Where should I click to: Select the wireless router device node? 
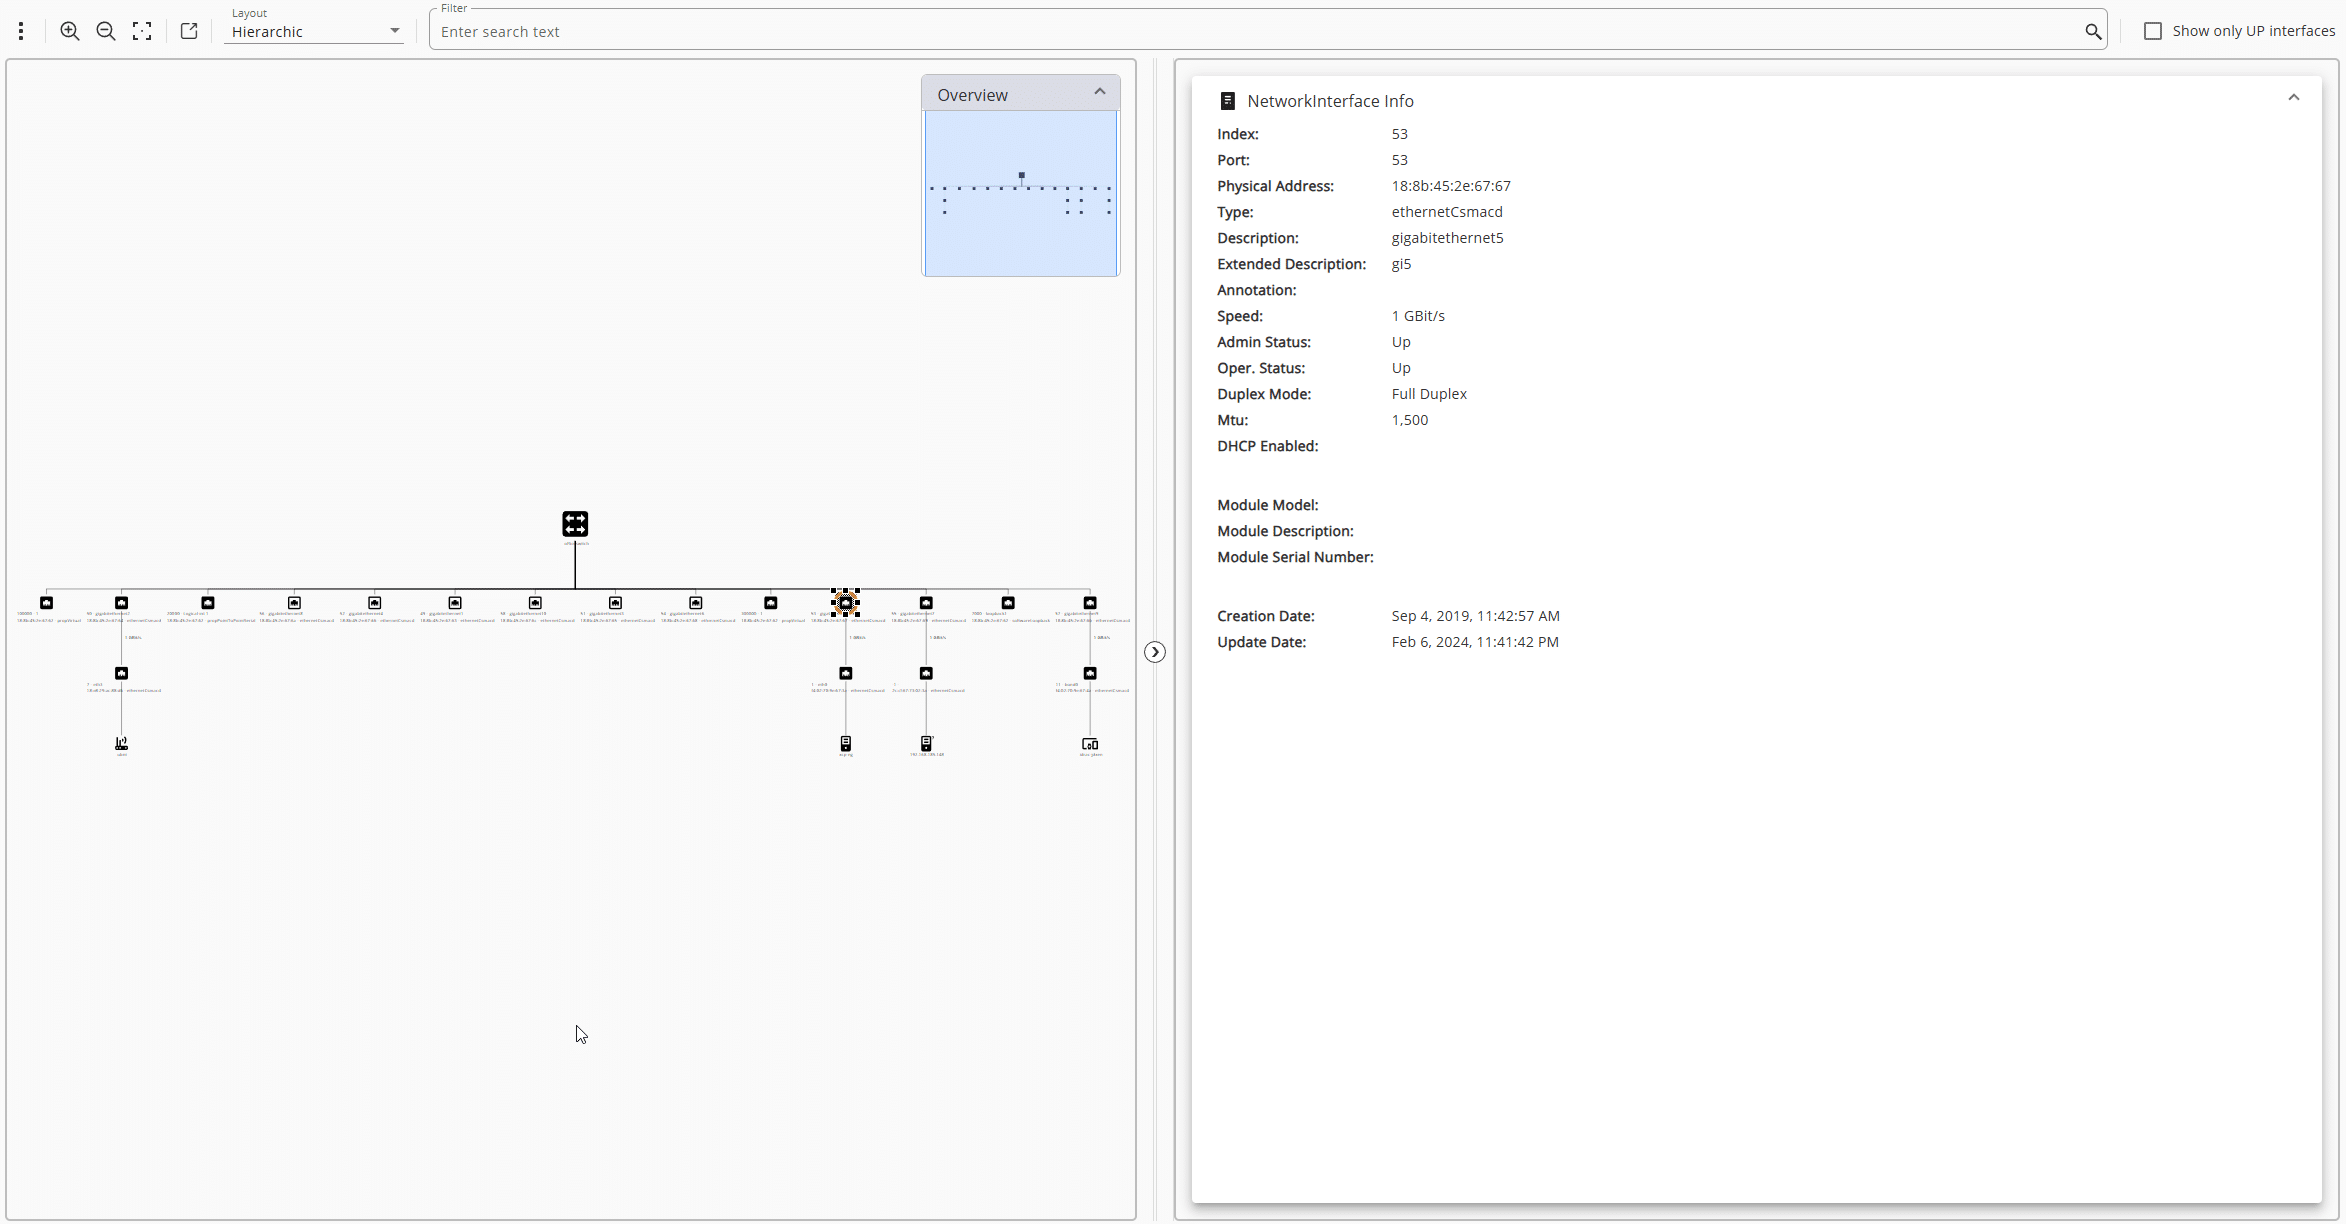click(121, 743)
